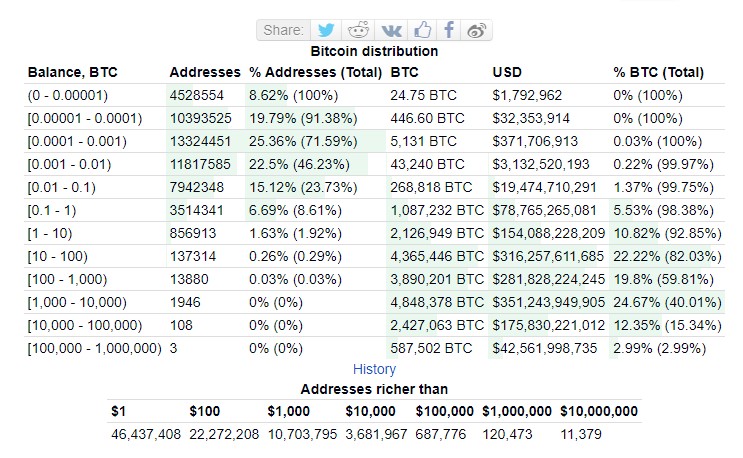The image size is (743, 458).
Task: Select the '[0.0001 - 0.001)' balance range
Action: click(x=77, y=142)
